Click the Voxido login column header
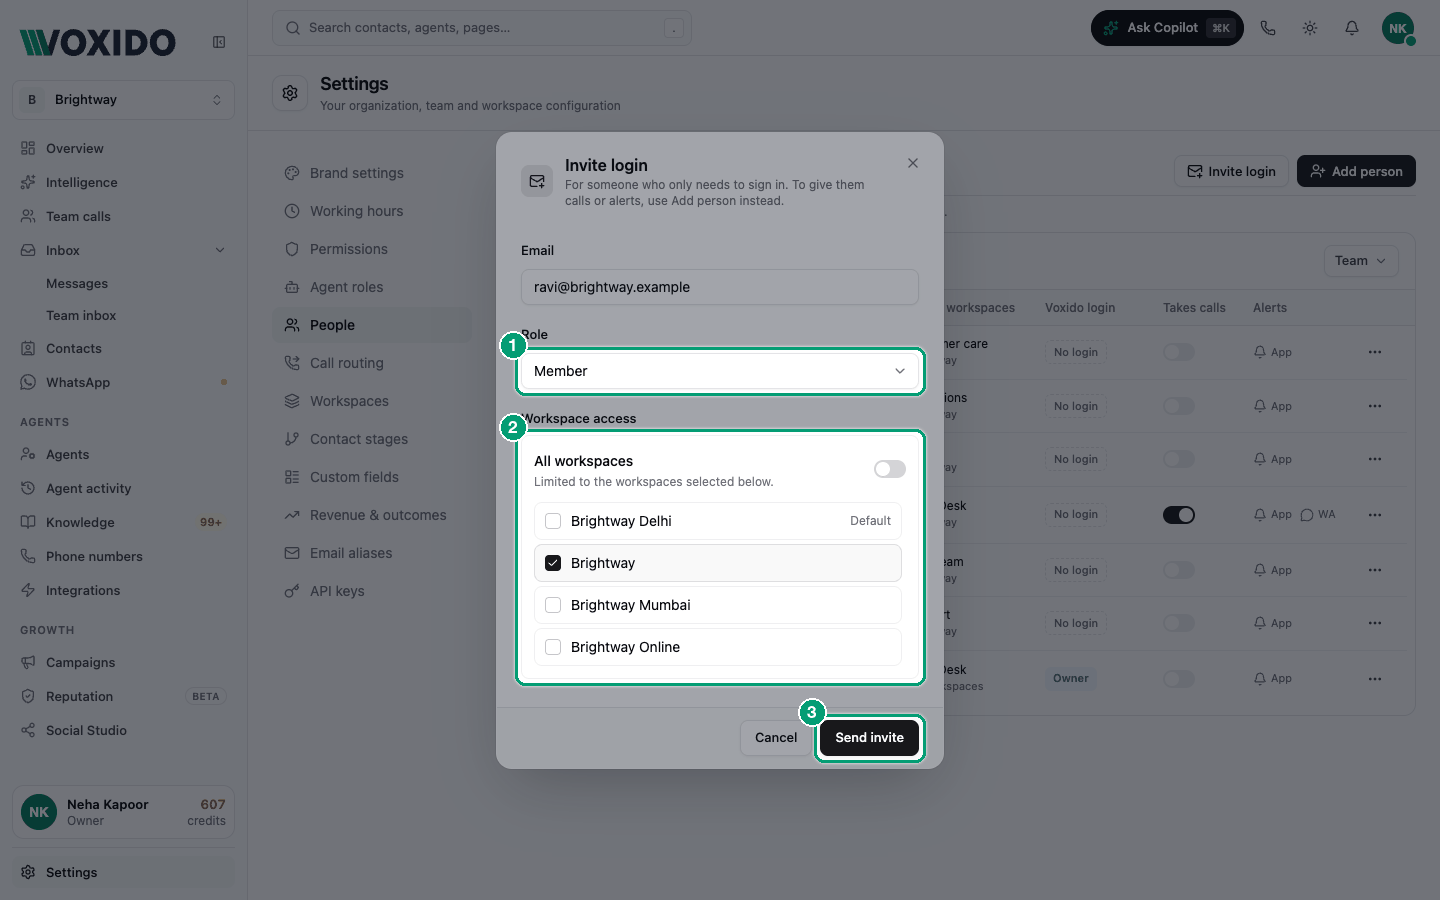 [1080, 308]
